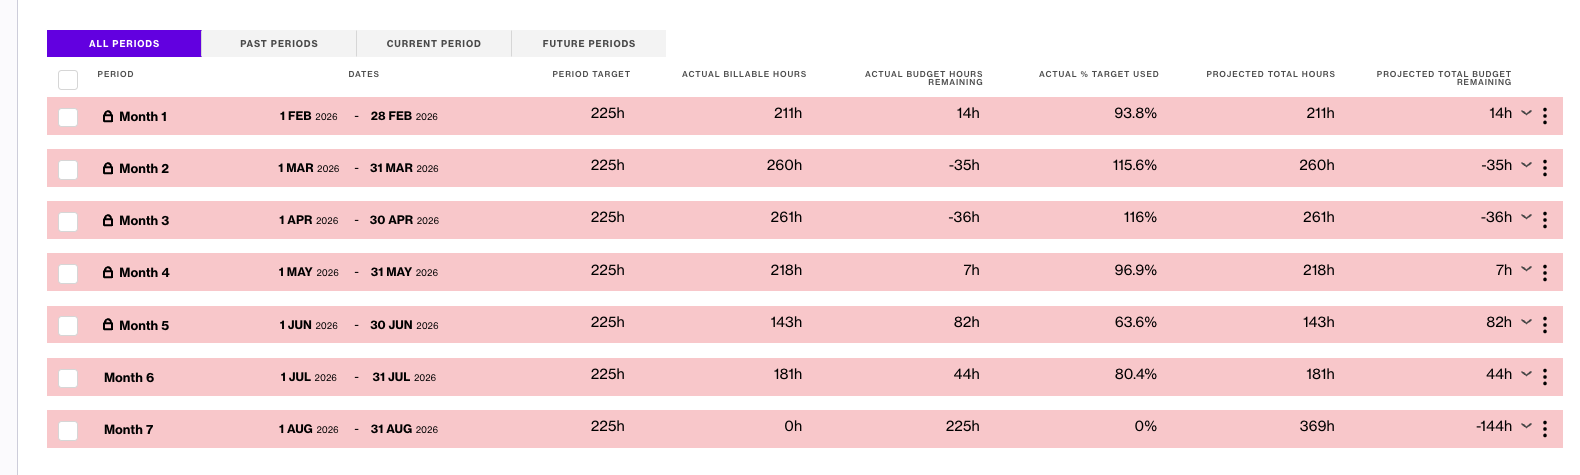1580x475 pixels.
Task: Expand the Month 7 row chevron
Action: (x=1526, y=426)
